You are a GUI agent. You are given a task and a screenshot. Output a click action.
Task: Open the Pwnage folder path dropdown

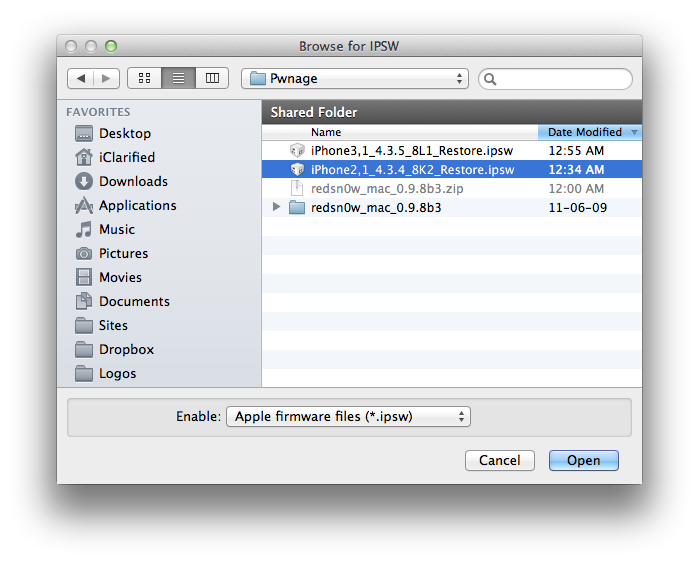(355, 78)
